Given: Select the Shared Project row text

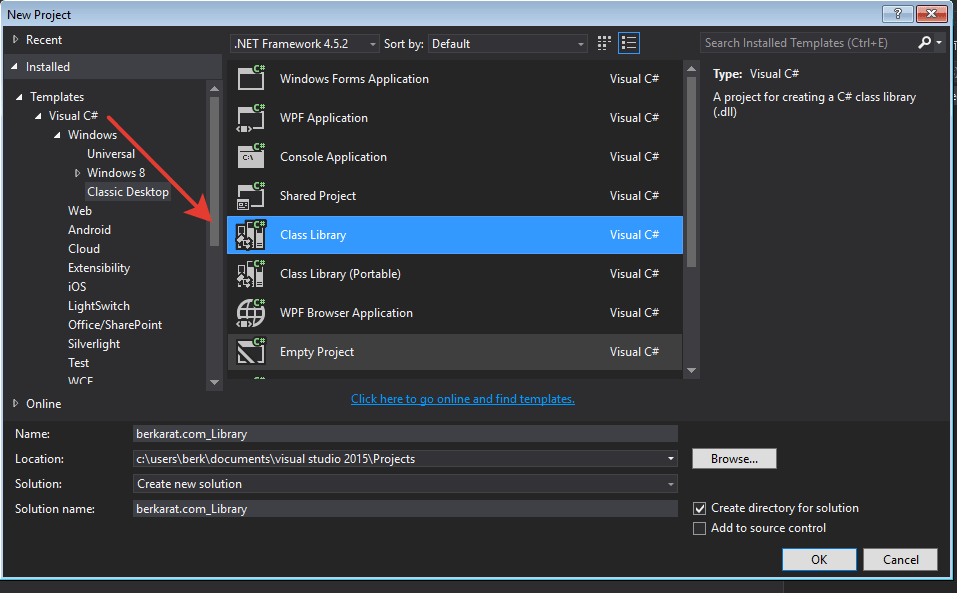Looking at the screenshot, I should tap(317, 196).
